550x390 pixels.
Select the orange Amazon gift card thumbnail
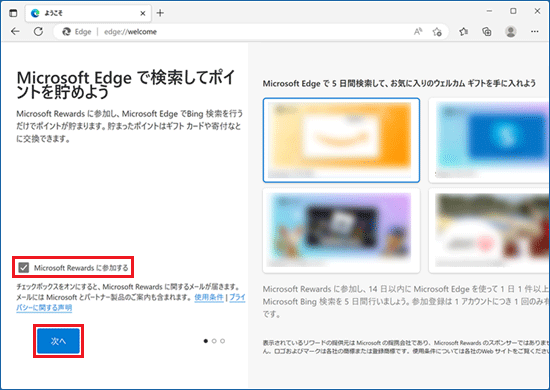341,140
